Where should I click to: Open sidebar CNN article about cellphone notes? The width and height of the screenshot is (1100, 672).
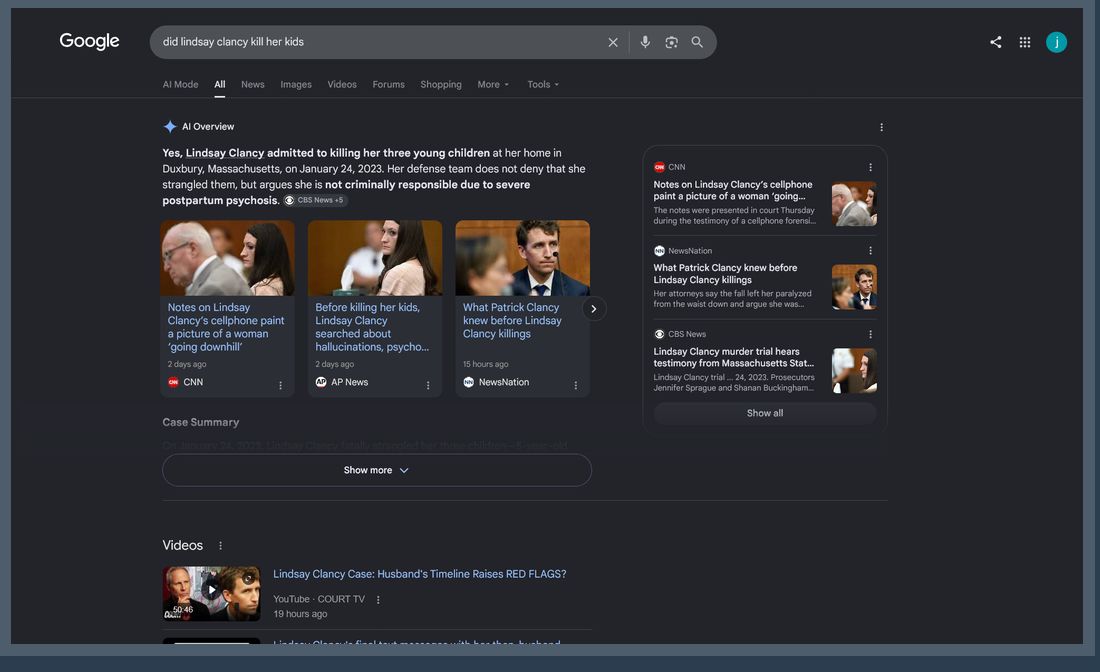point(733,191)
